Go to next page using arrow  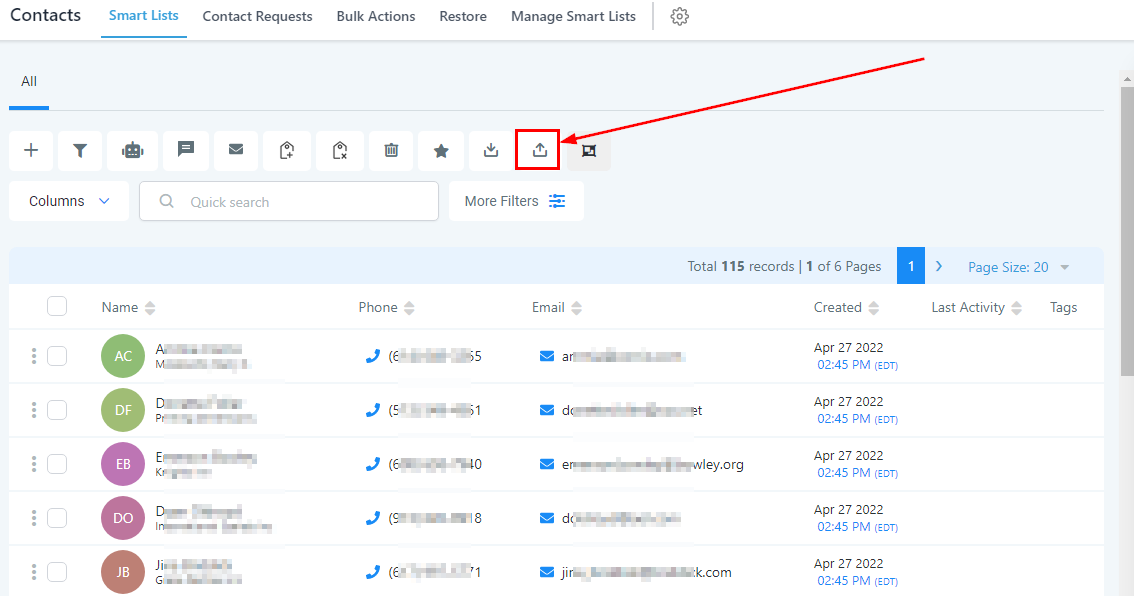[939, 267]
